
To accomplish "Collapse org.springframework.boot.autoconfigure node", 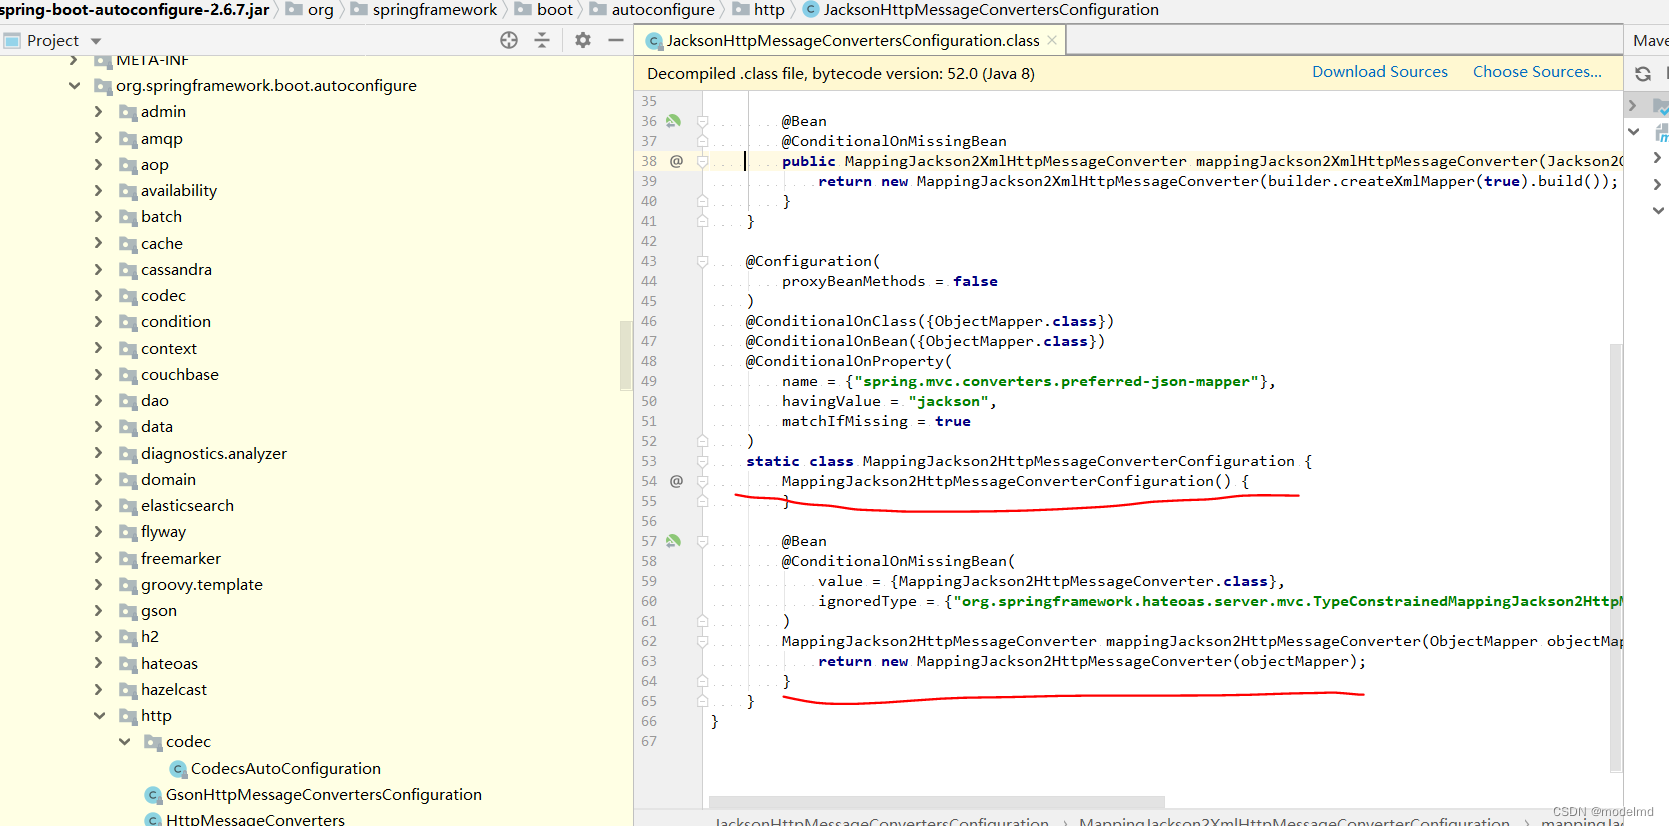I will [x=74, y=86].
